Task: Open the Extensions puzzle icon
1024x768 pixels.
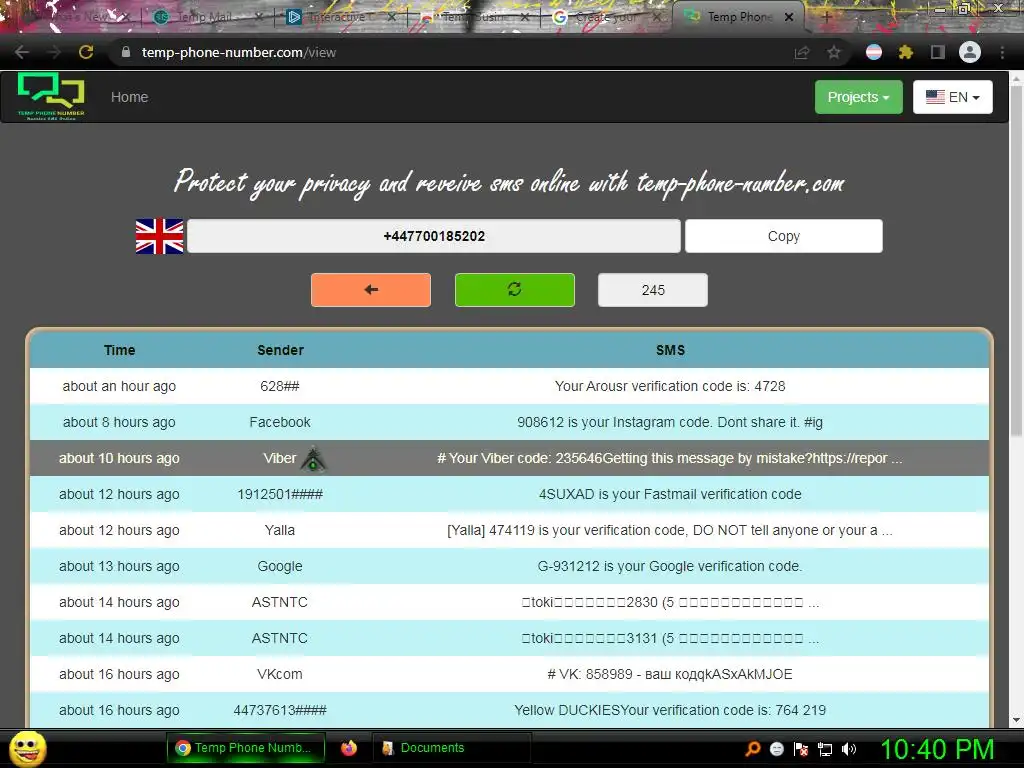Action: (905, 52)
